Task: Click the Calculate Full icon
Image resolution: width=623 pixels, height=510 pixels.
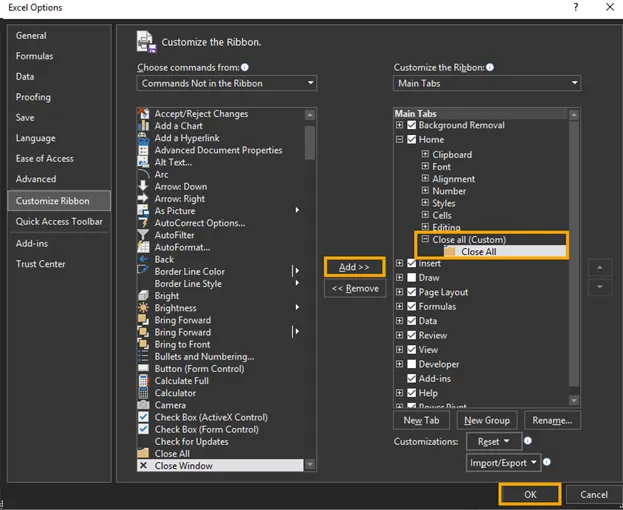Action: (x=143, y=381)
